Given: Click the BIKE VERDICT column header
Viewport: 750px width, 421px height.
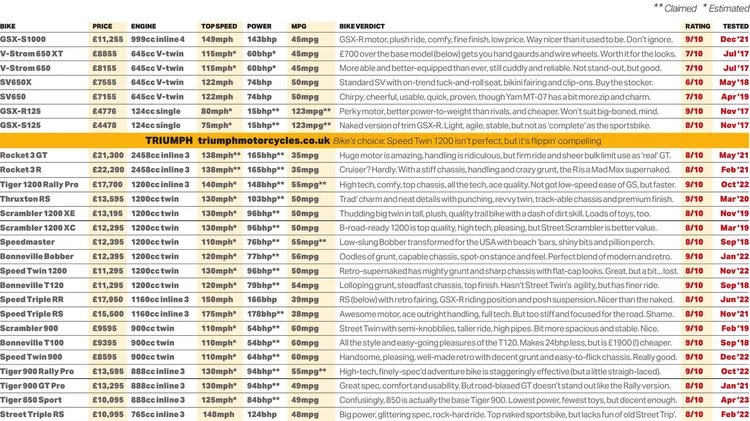Looking at the screenshot, I should click(362, 26).
